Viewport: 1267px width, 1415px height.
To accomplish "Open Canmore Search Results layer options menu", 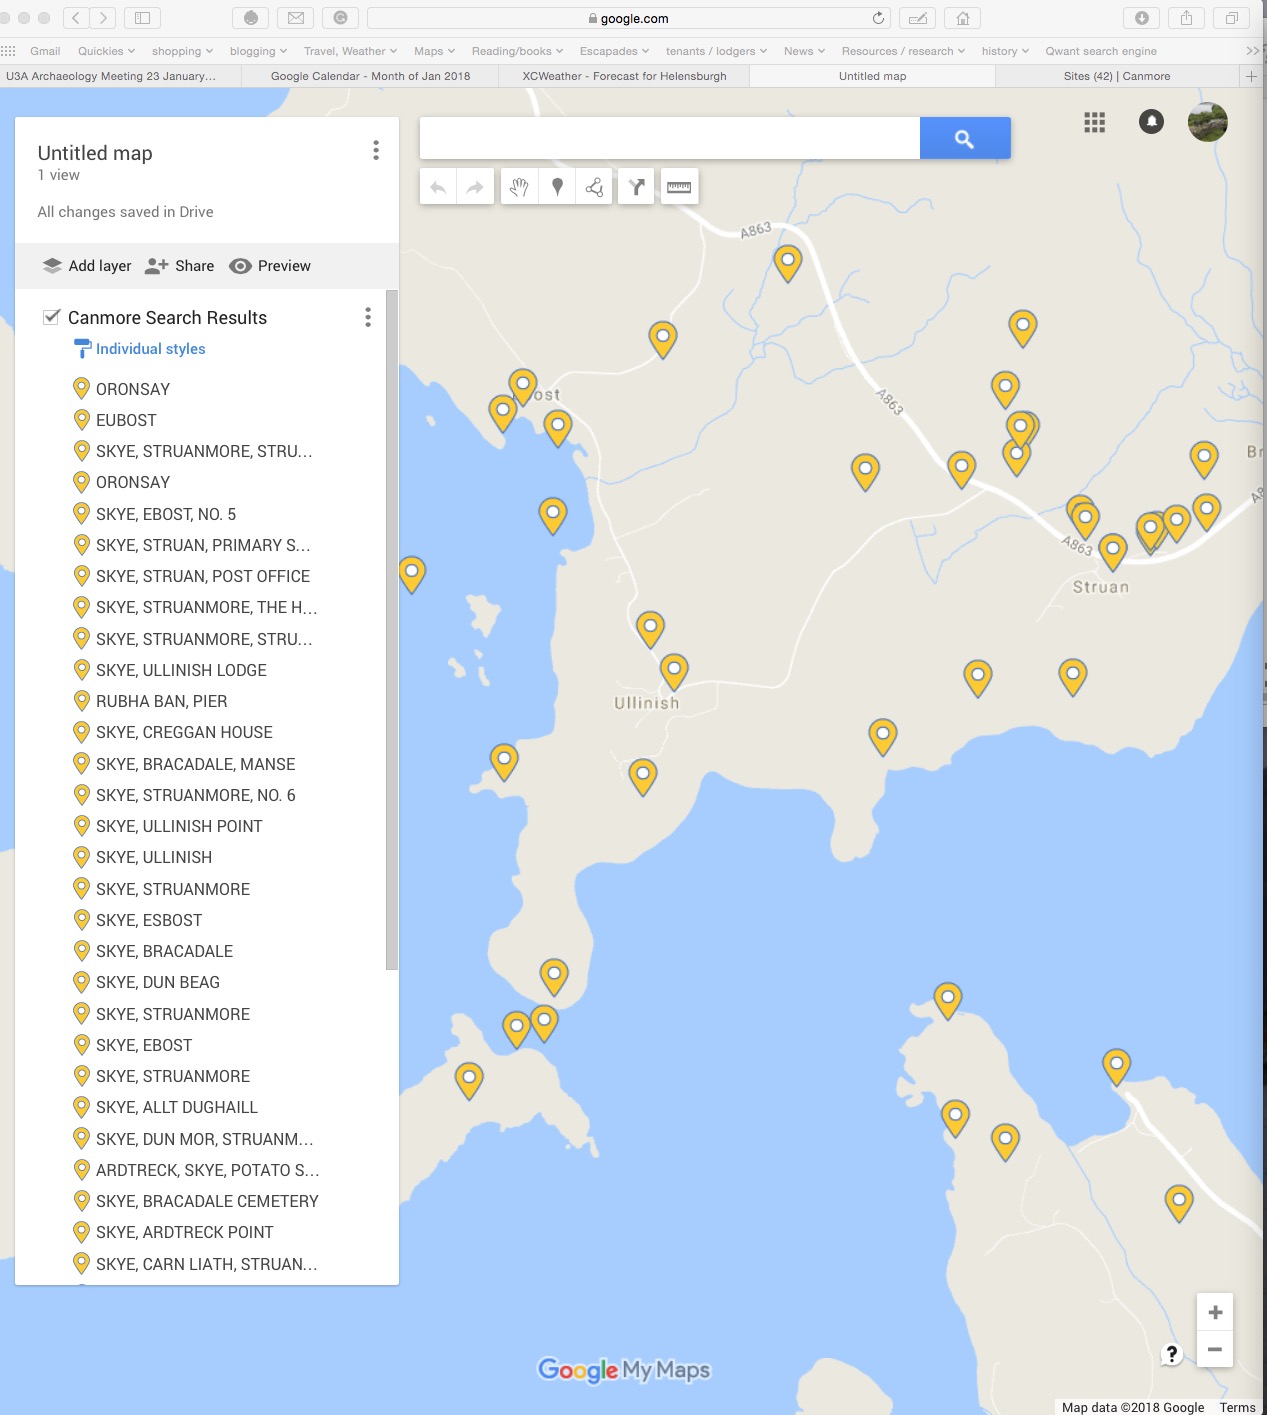I will 368,317.
